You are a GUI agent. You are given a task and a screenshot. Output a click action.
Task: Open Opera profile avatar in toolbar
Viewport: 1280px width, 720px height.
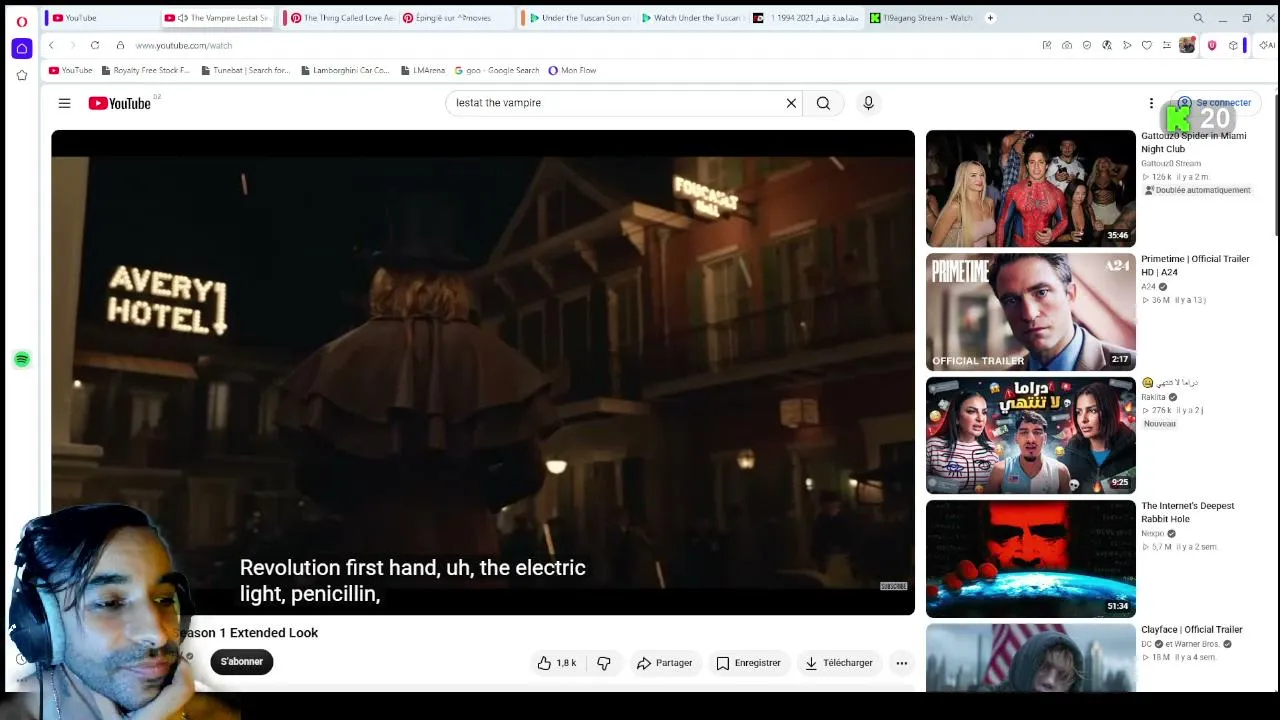pyautogui.click(x=1187, y=45)
